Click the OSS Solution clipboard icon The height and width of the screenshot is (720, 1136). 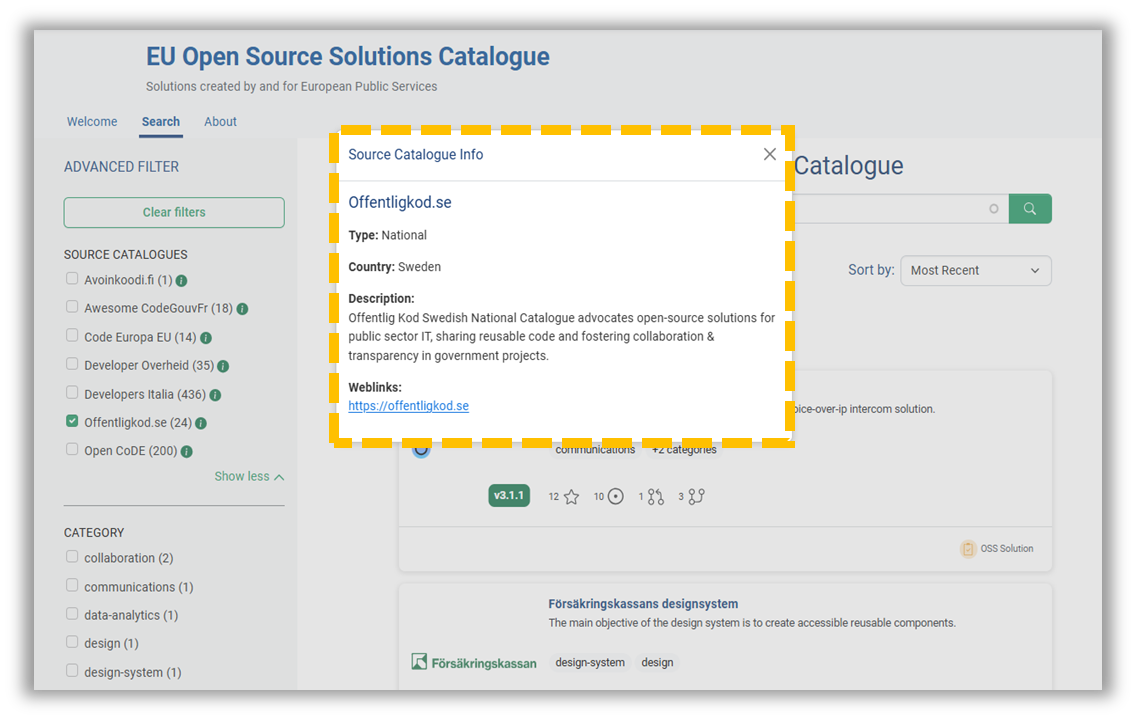click(968, 548)
